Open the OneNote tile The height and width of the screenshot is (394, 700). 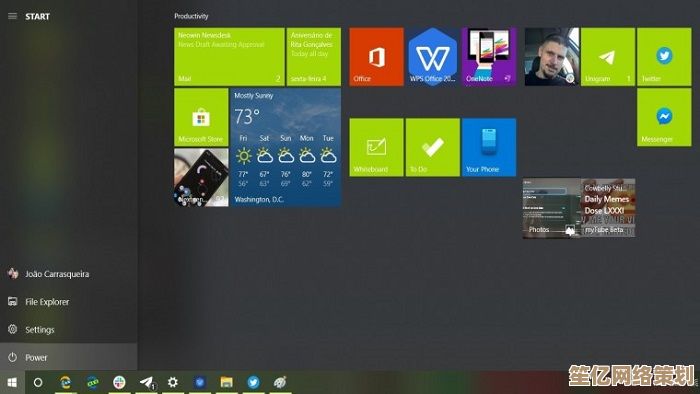[x=489, y=57]
